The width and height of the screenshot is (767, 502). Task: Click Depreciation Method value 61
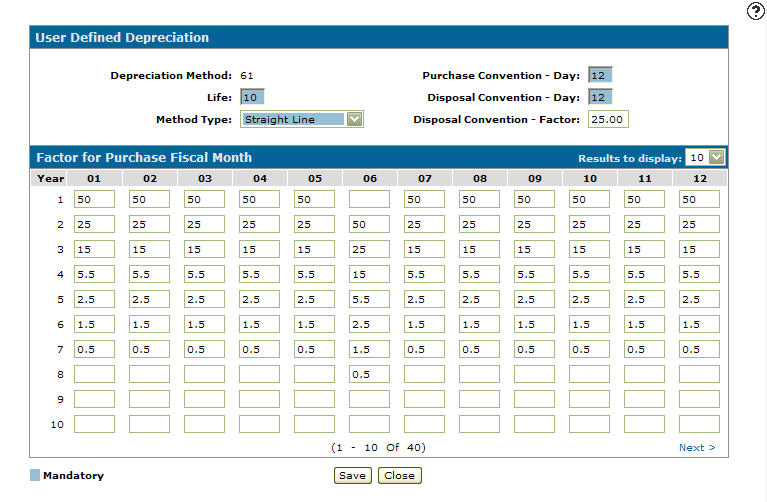coord(247,75)
